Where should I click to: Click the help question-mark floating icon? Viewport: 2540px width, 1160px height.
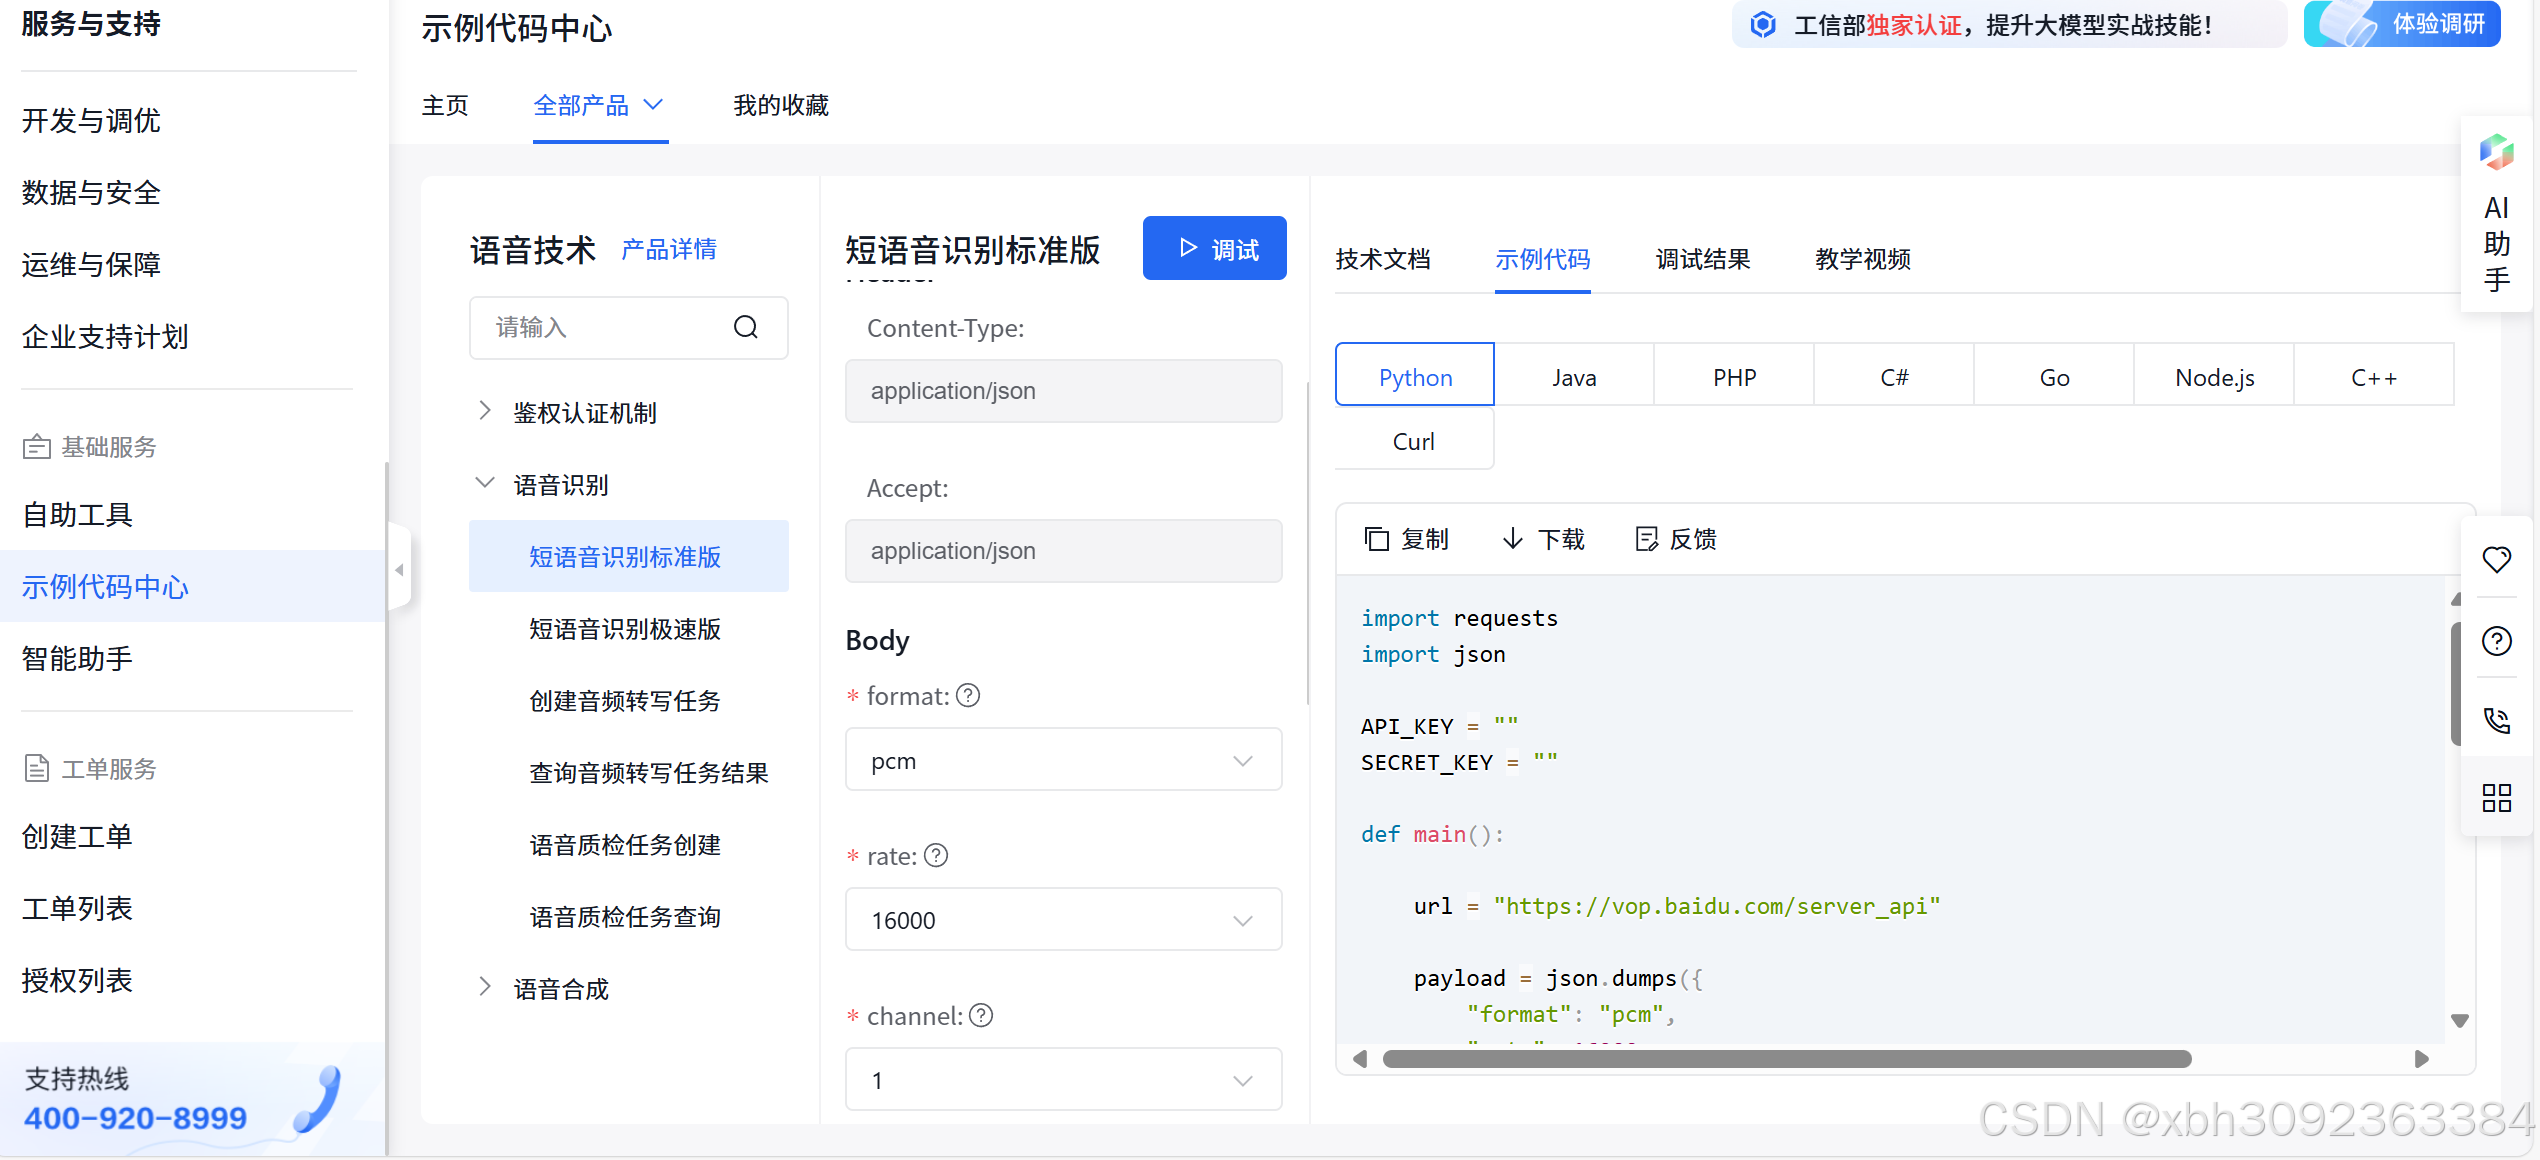click(x=2496, y=641)
